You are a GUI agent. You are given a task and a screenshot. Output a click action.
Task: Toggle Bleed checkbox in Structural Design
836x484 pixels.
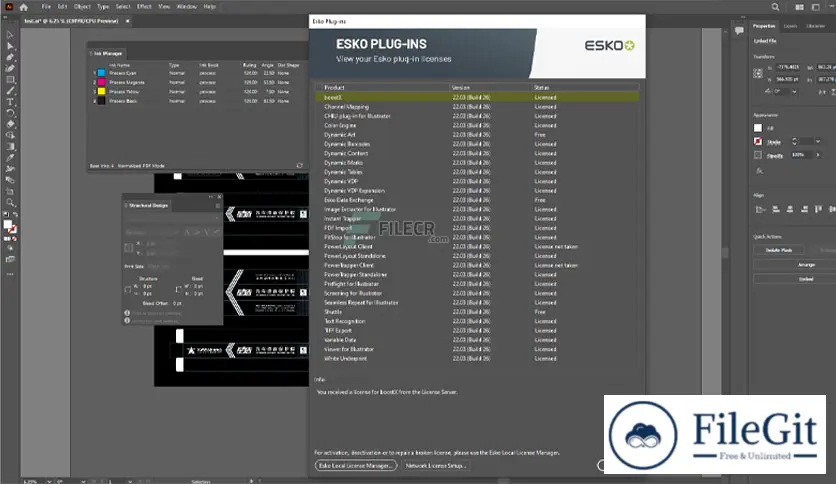click(179, 289)
